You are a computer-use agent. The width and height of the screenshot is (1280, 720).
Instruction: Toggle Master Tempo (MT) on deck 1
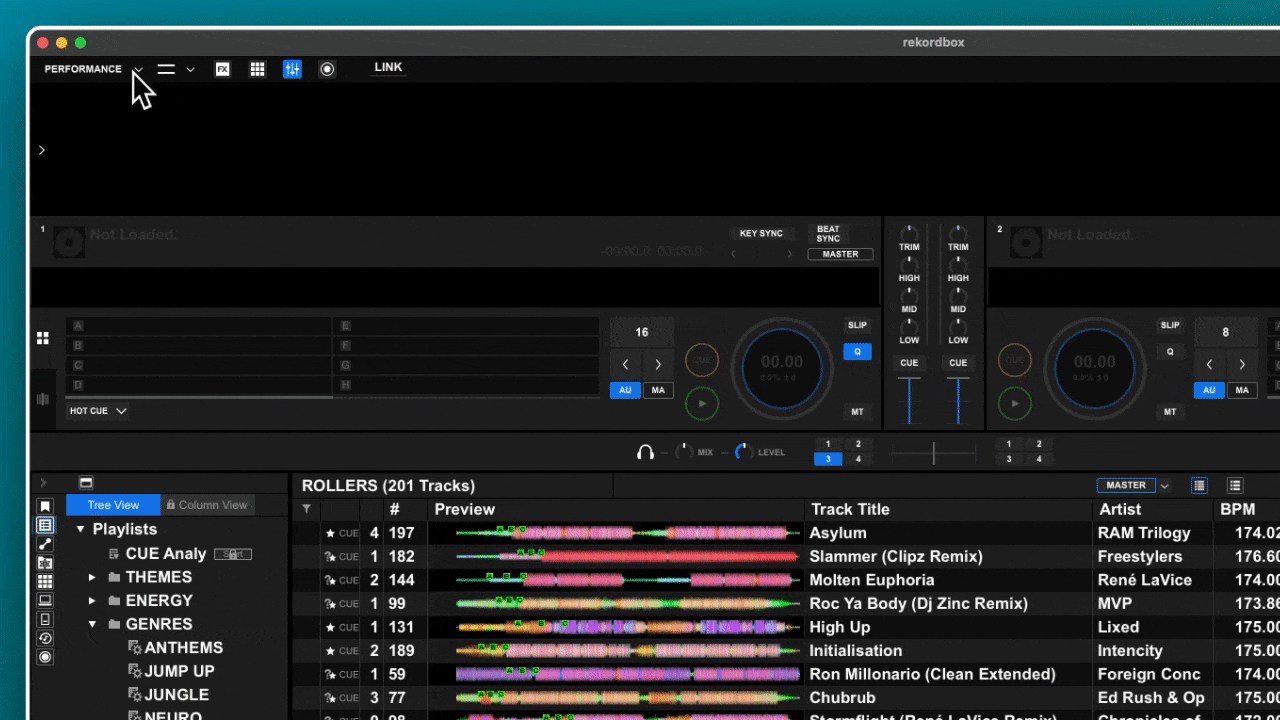tap(857, 412)
